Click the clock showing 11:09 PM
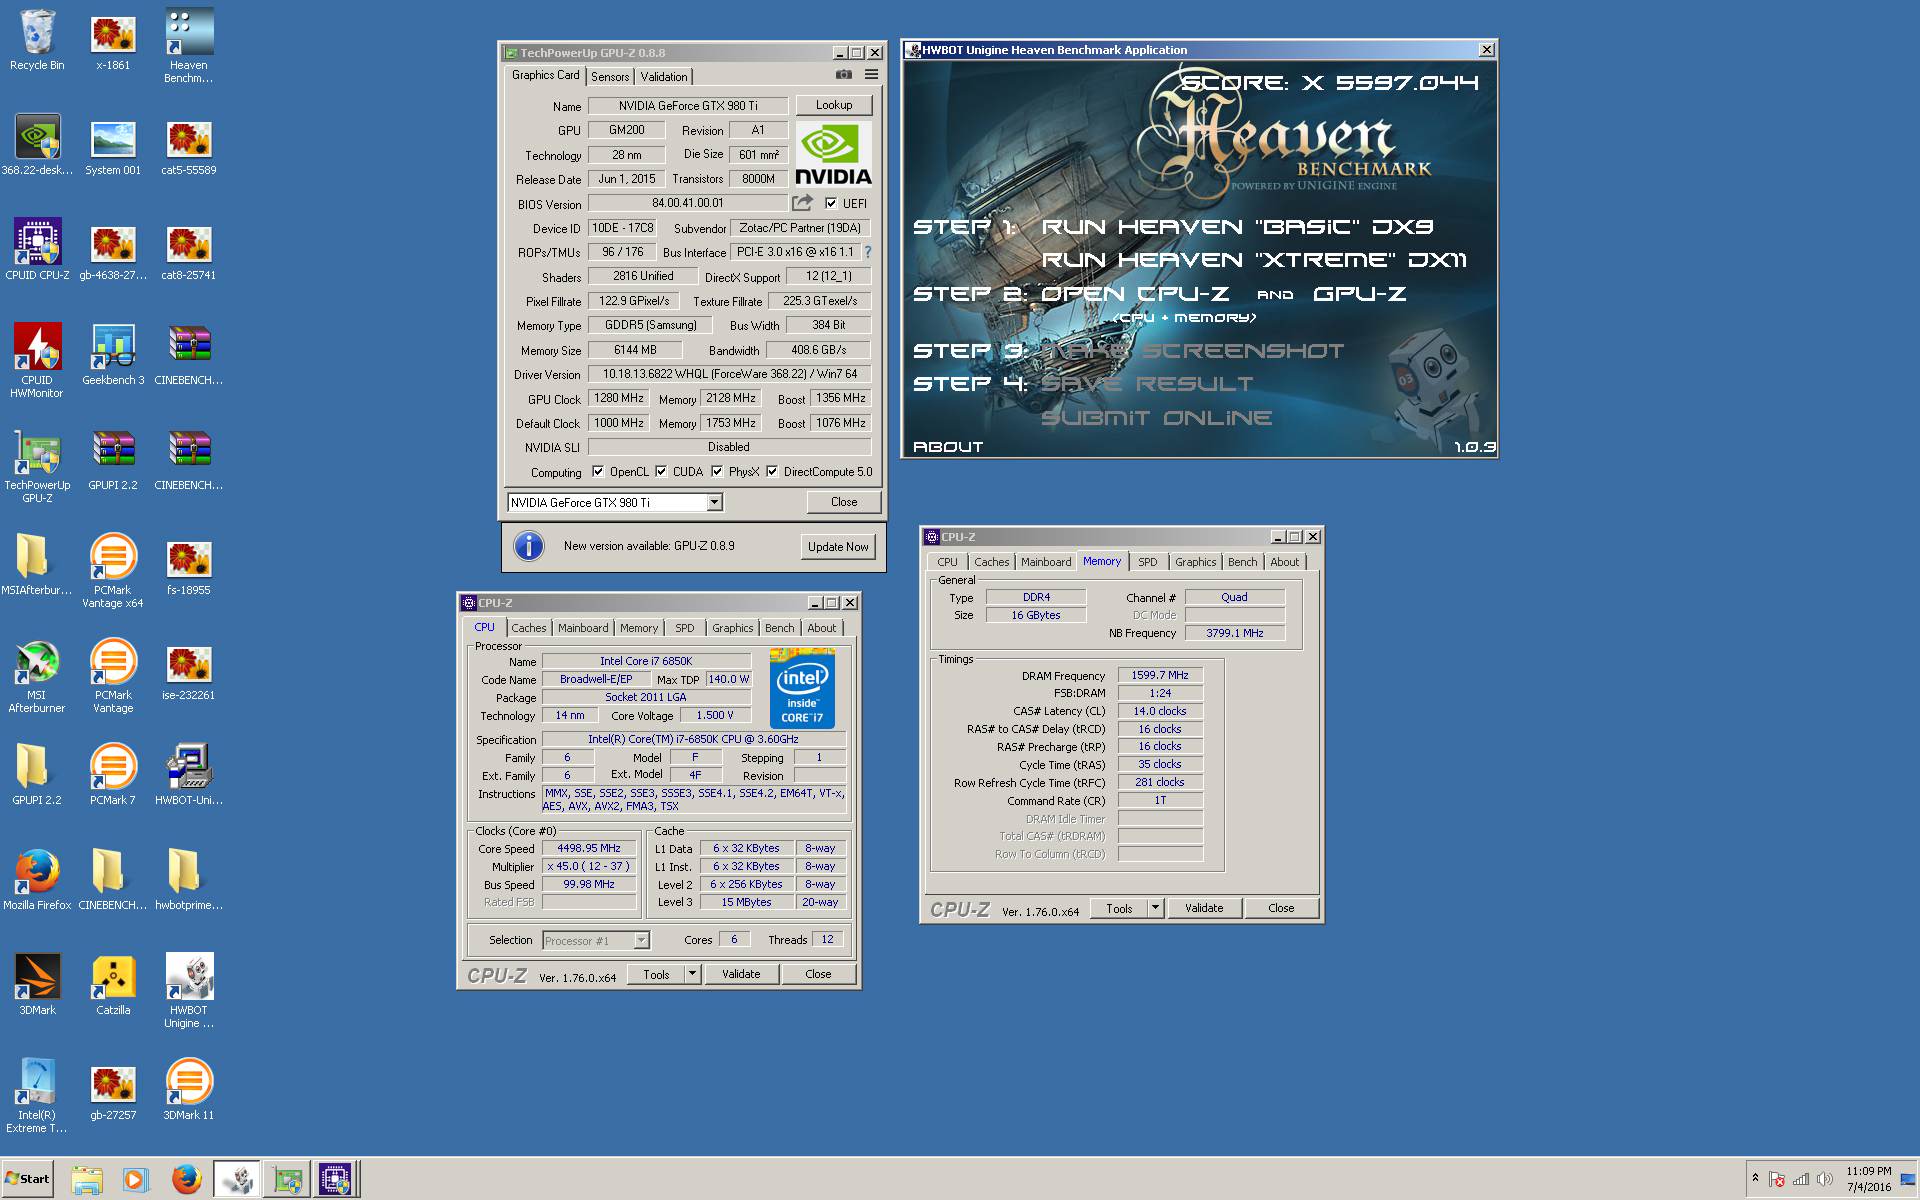 (1869, 1171)
